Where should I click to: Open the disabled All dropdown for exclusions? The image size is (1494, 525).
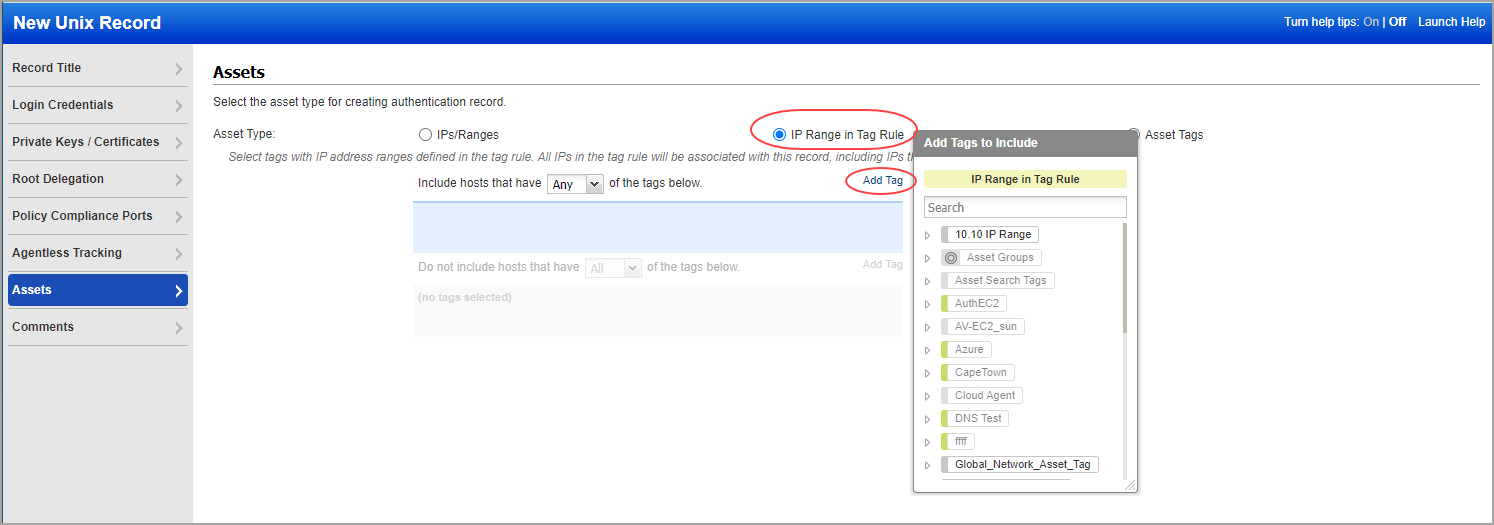pos(613,268)
